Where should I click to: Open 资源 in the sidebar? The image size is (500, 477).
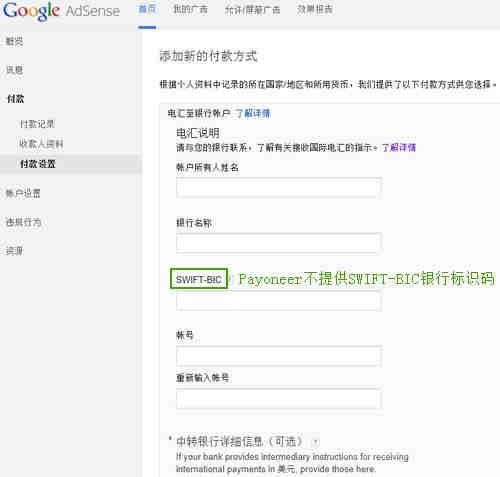(14, 251)
